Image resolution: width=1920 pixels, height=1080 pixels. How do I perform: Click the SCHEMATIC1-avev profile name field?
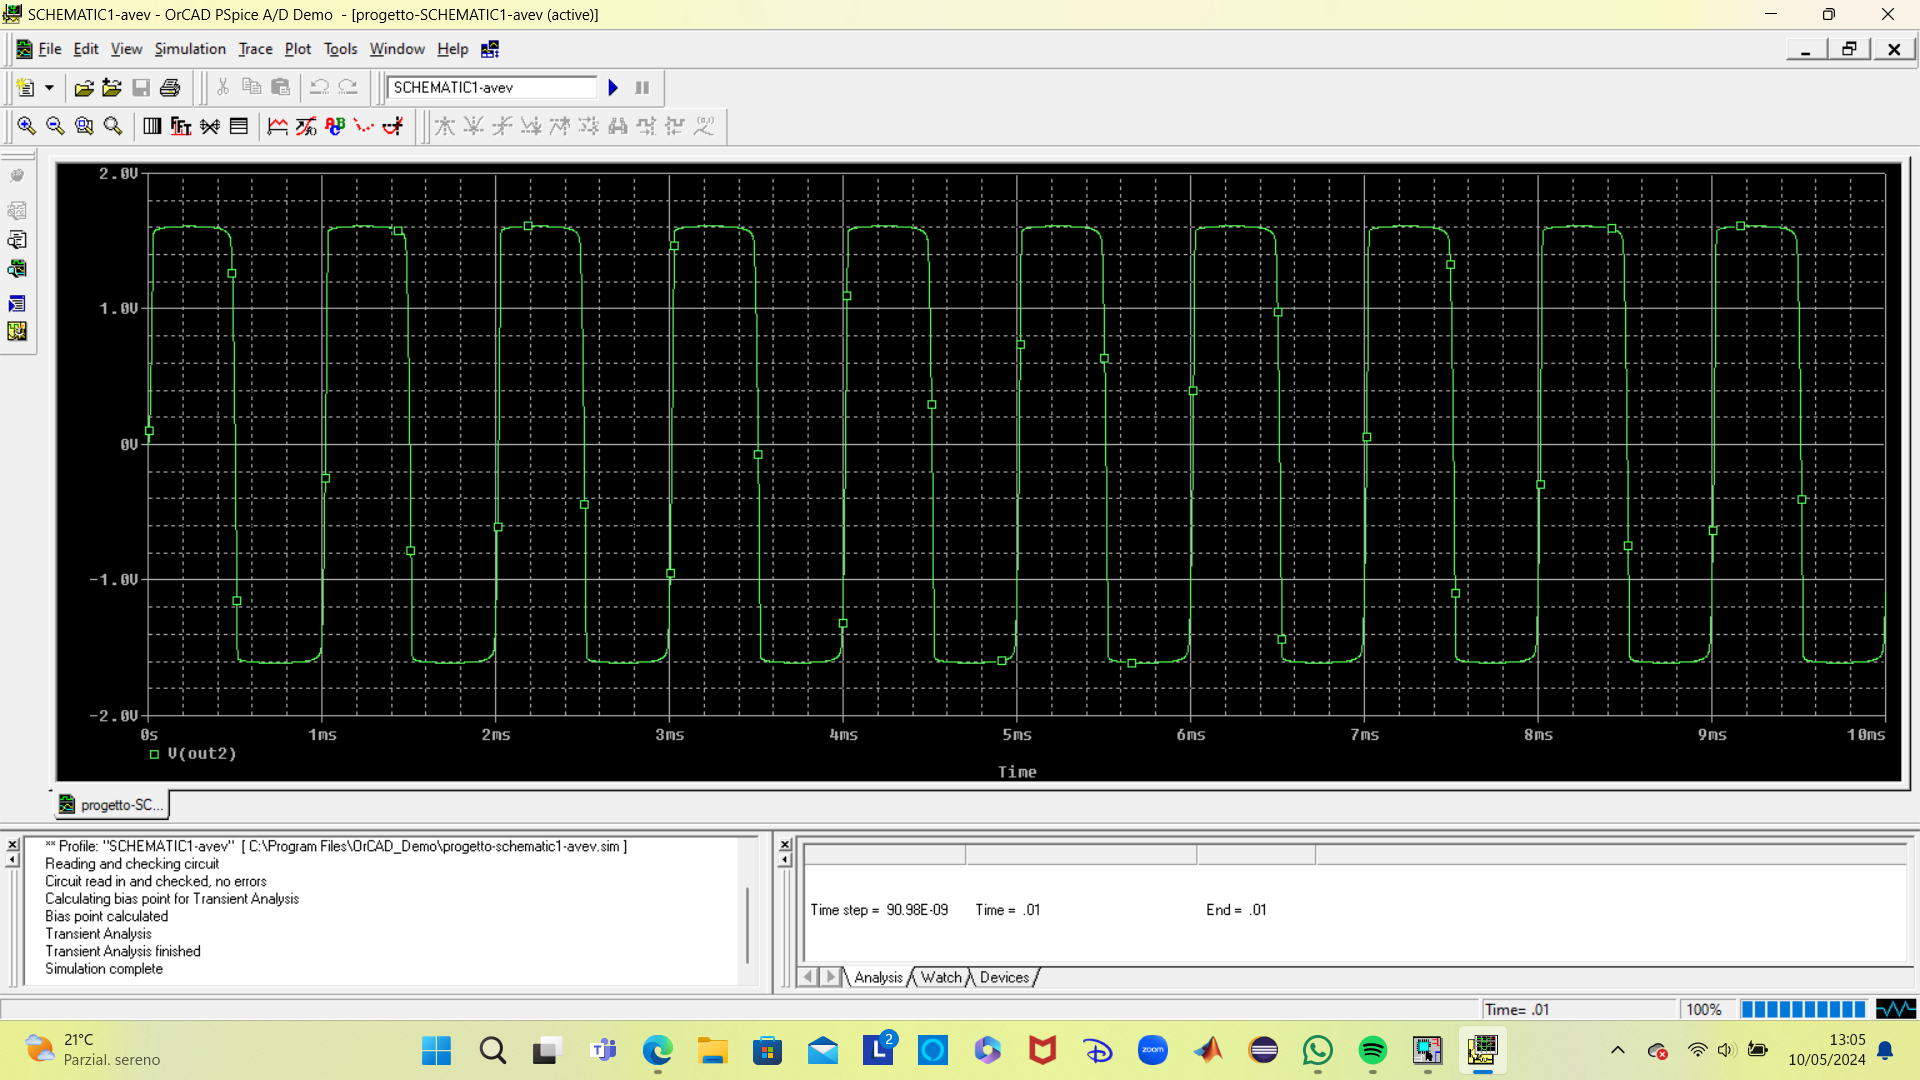click(x=491, y=88)
